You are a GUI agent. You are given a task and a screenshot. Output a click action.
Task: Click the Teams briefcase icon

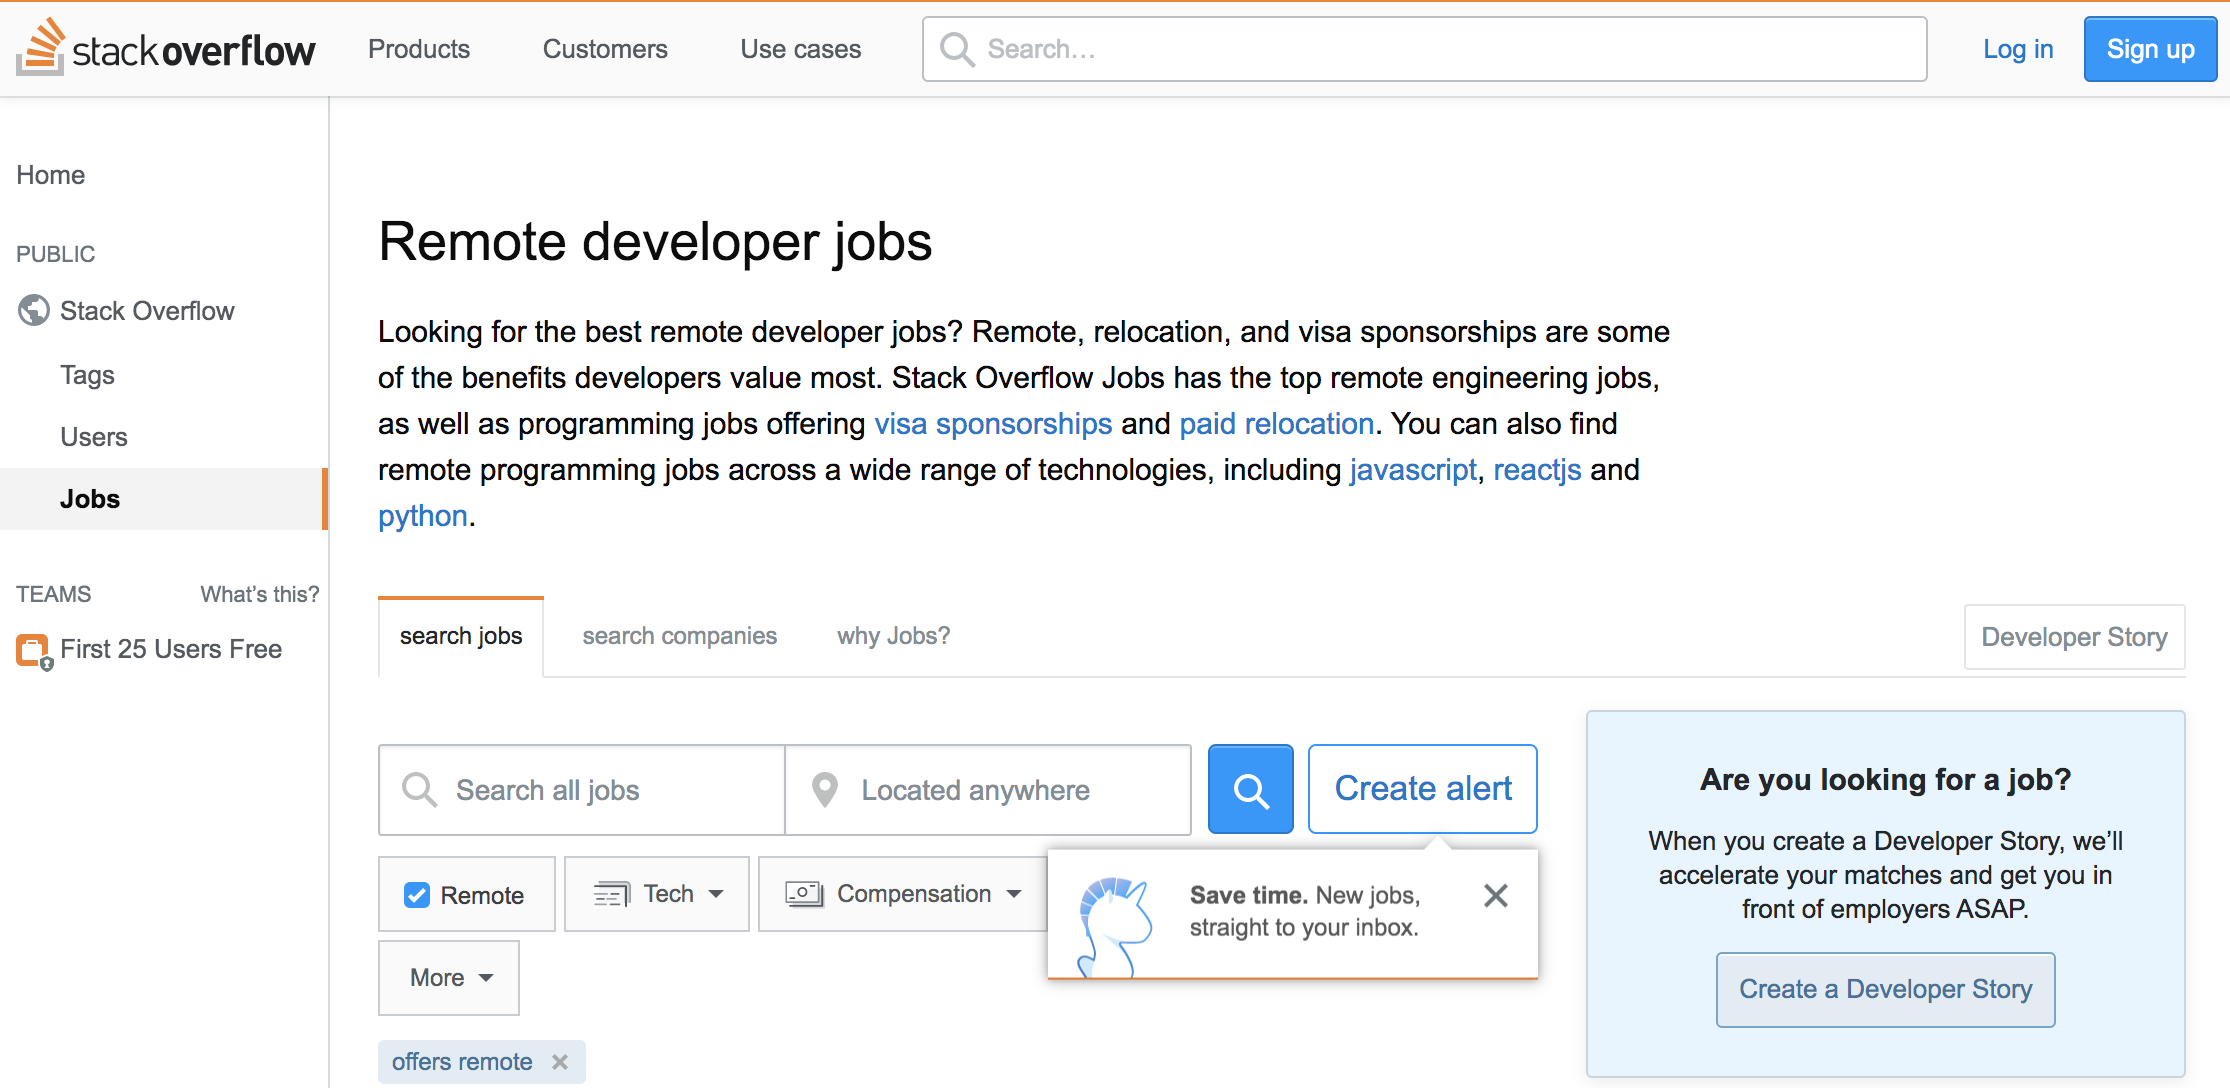33,651
